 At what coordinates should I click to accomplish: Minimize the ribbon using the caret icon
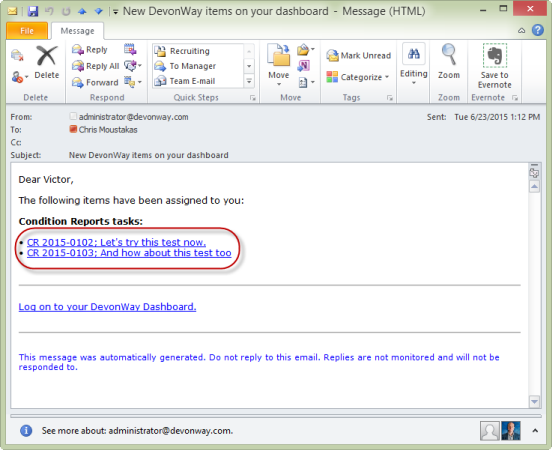521,31
